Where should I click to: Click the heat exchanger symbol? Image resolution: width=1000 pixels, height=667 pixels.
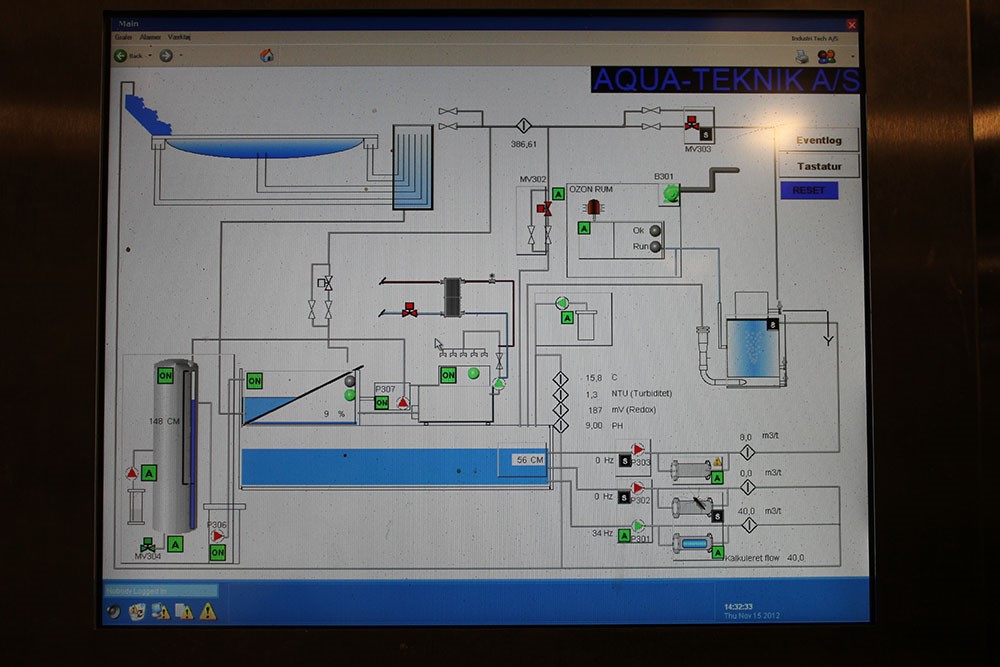tap(452, 297)
